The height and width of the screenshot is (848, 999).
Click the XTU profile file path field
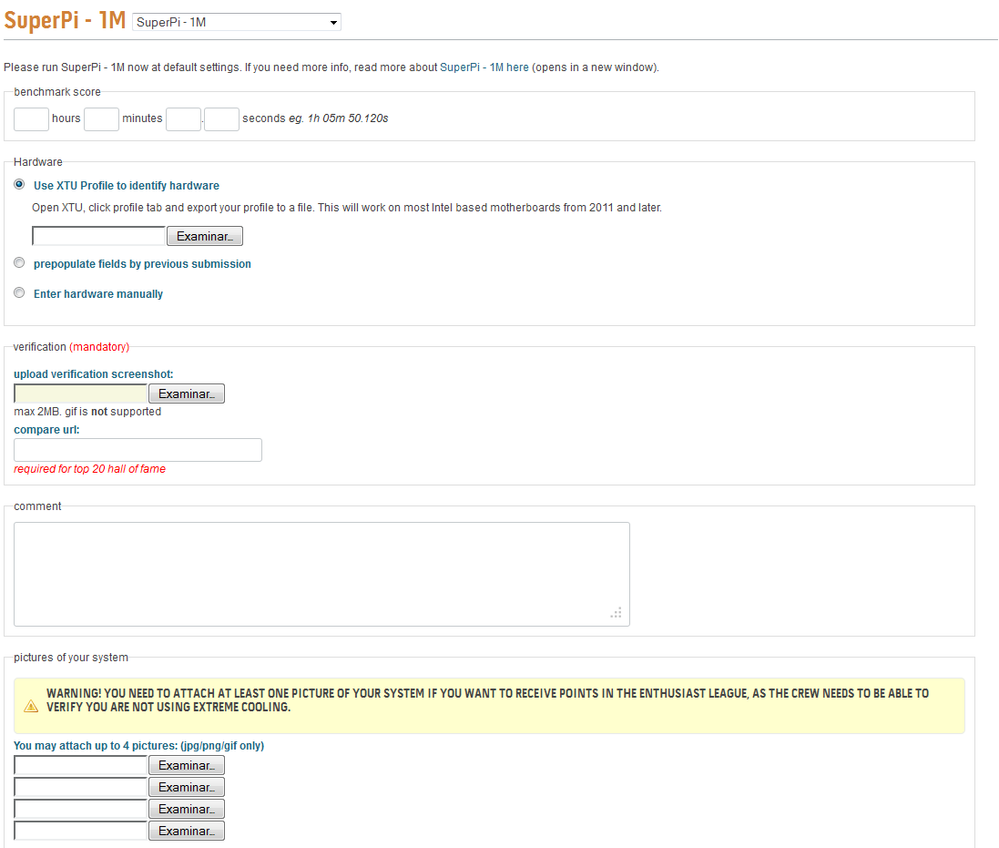coord(99,236)
